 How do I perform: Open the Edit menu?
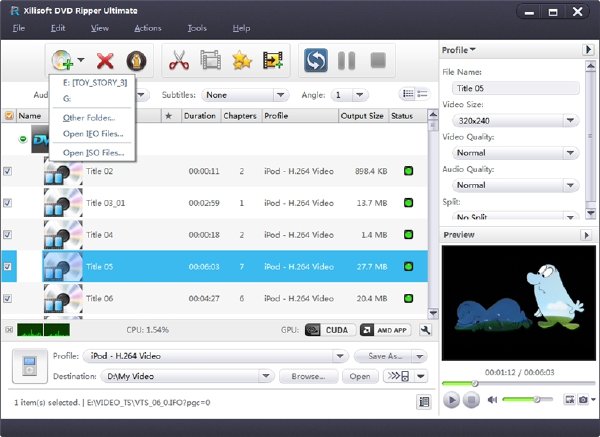pyautogui.click(x=58, y=28)
